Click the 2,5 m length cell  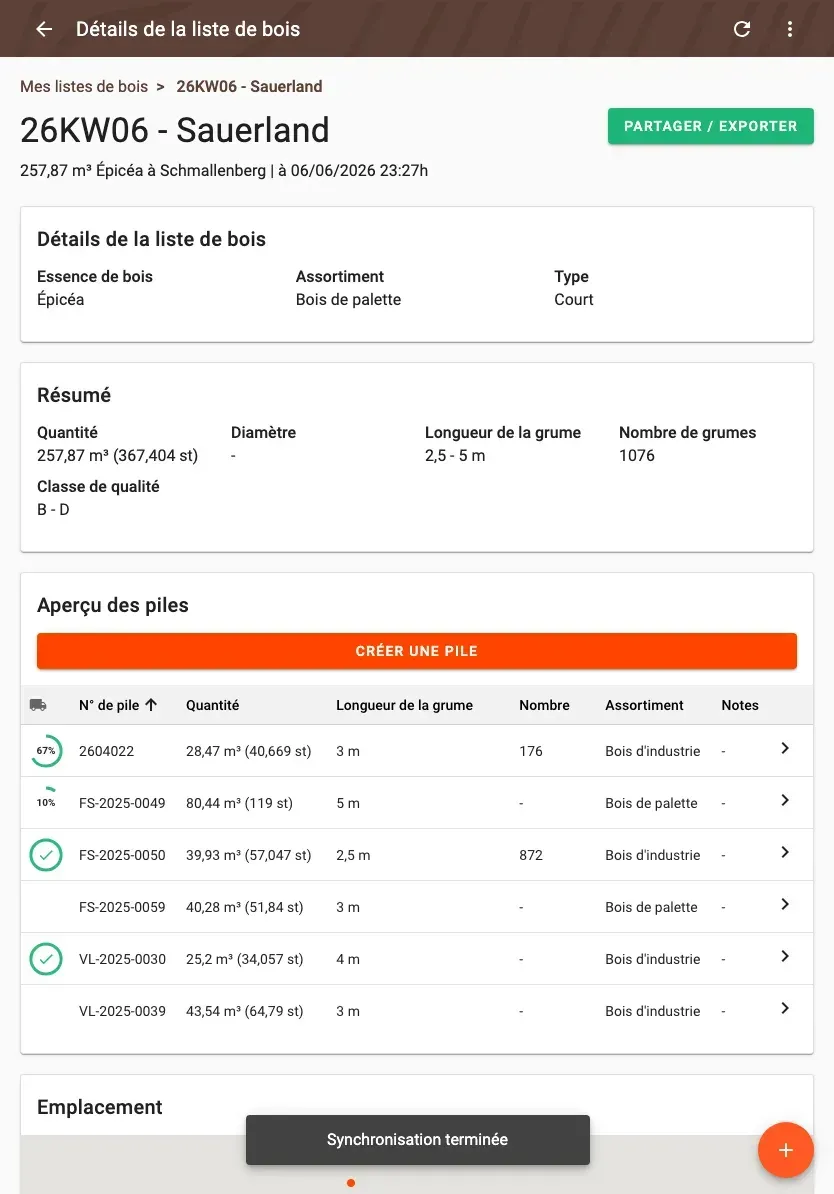(353, 855)
